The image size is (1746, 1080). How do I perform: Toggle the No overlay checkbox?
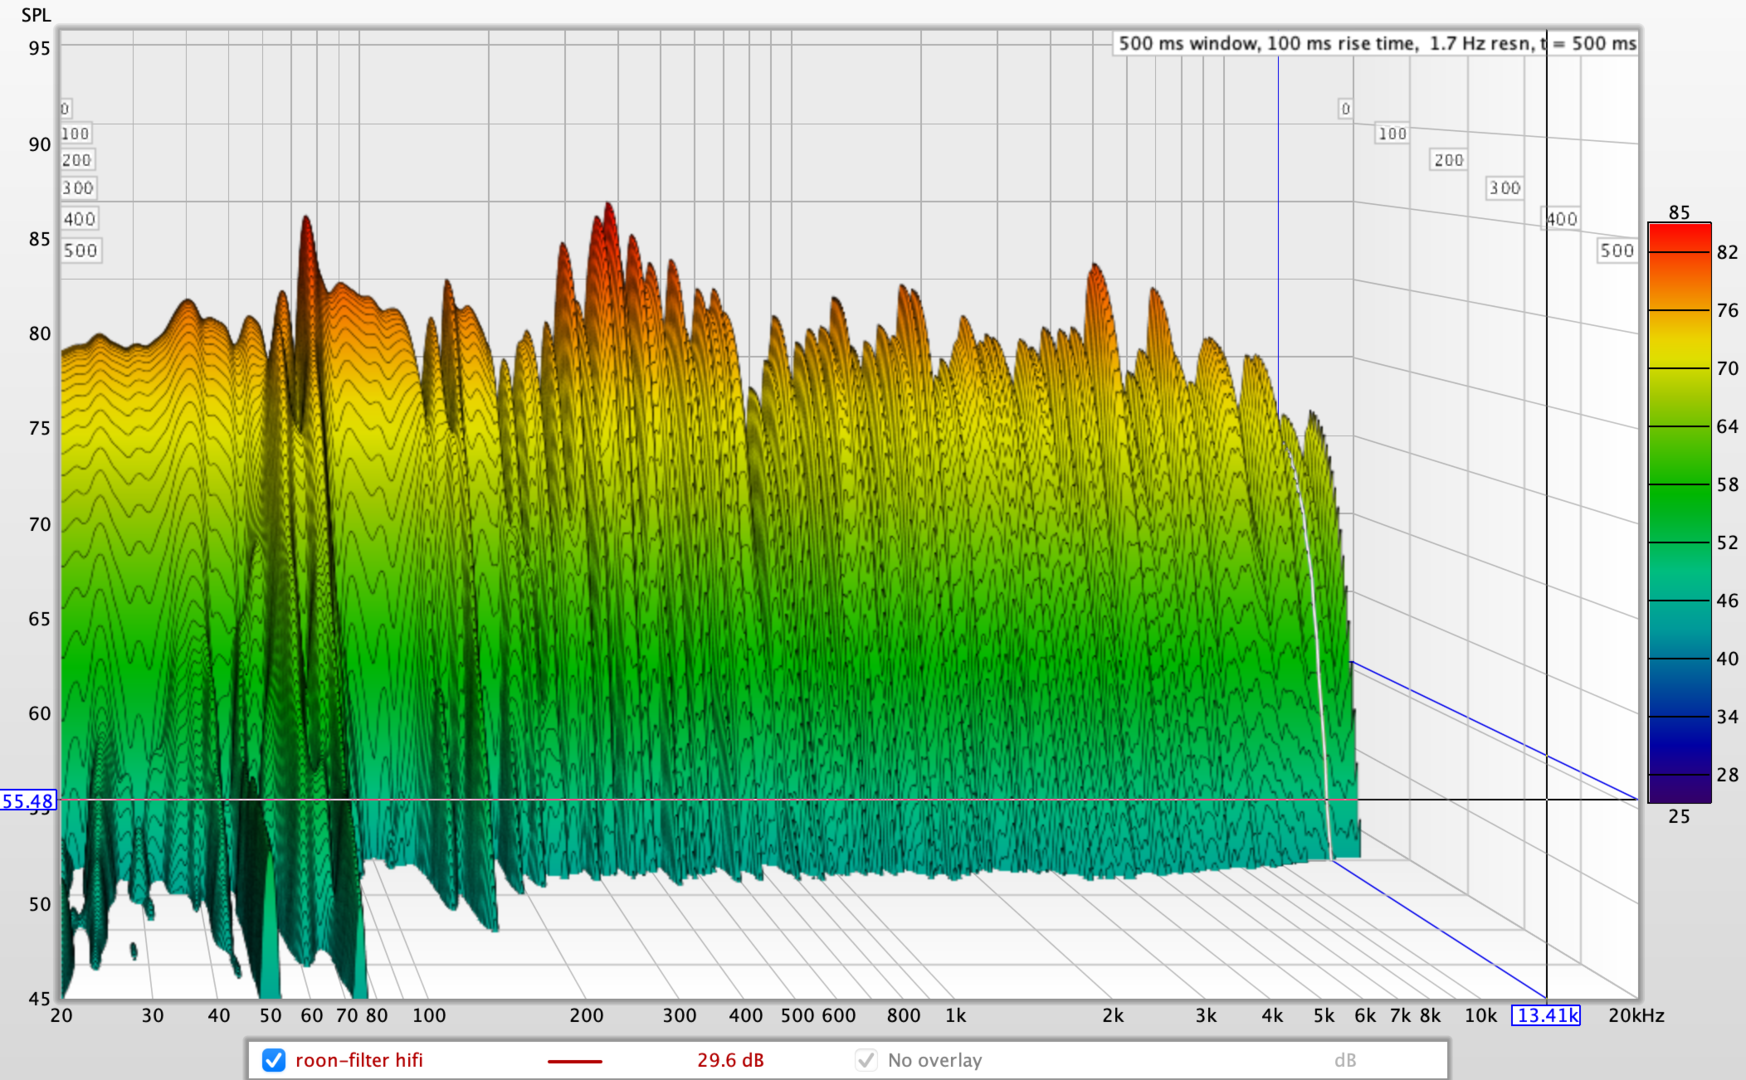866,1060
